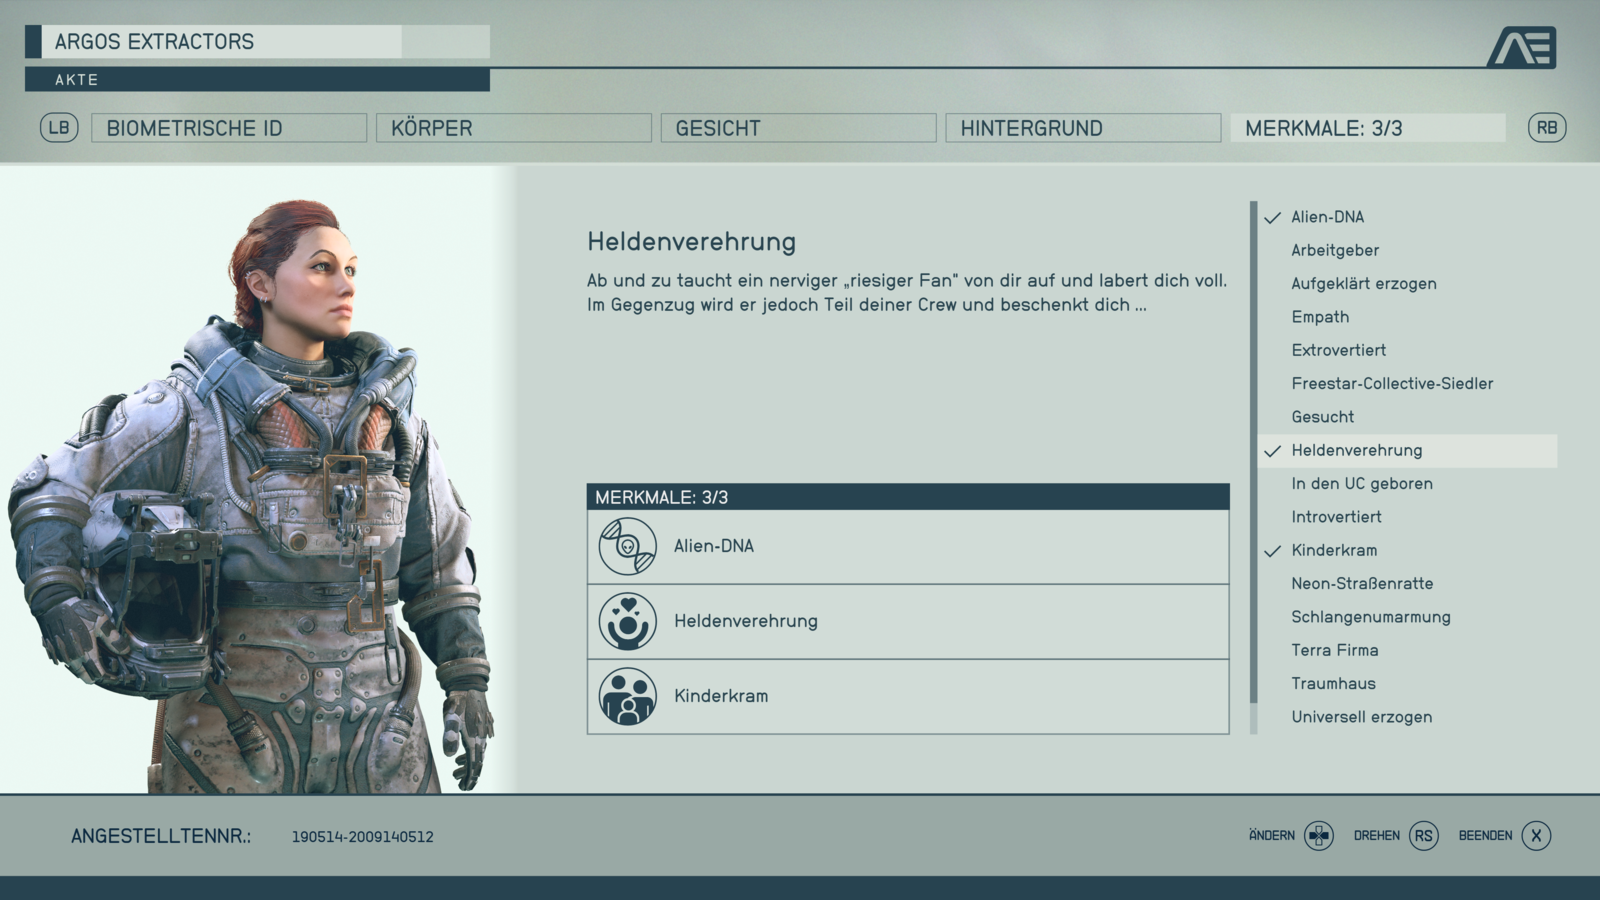Screen dimensions: 1600x900
Task: Click the MERKMALE: 3/3 panel header
Action: (x=908, y=497)
